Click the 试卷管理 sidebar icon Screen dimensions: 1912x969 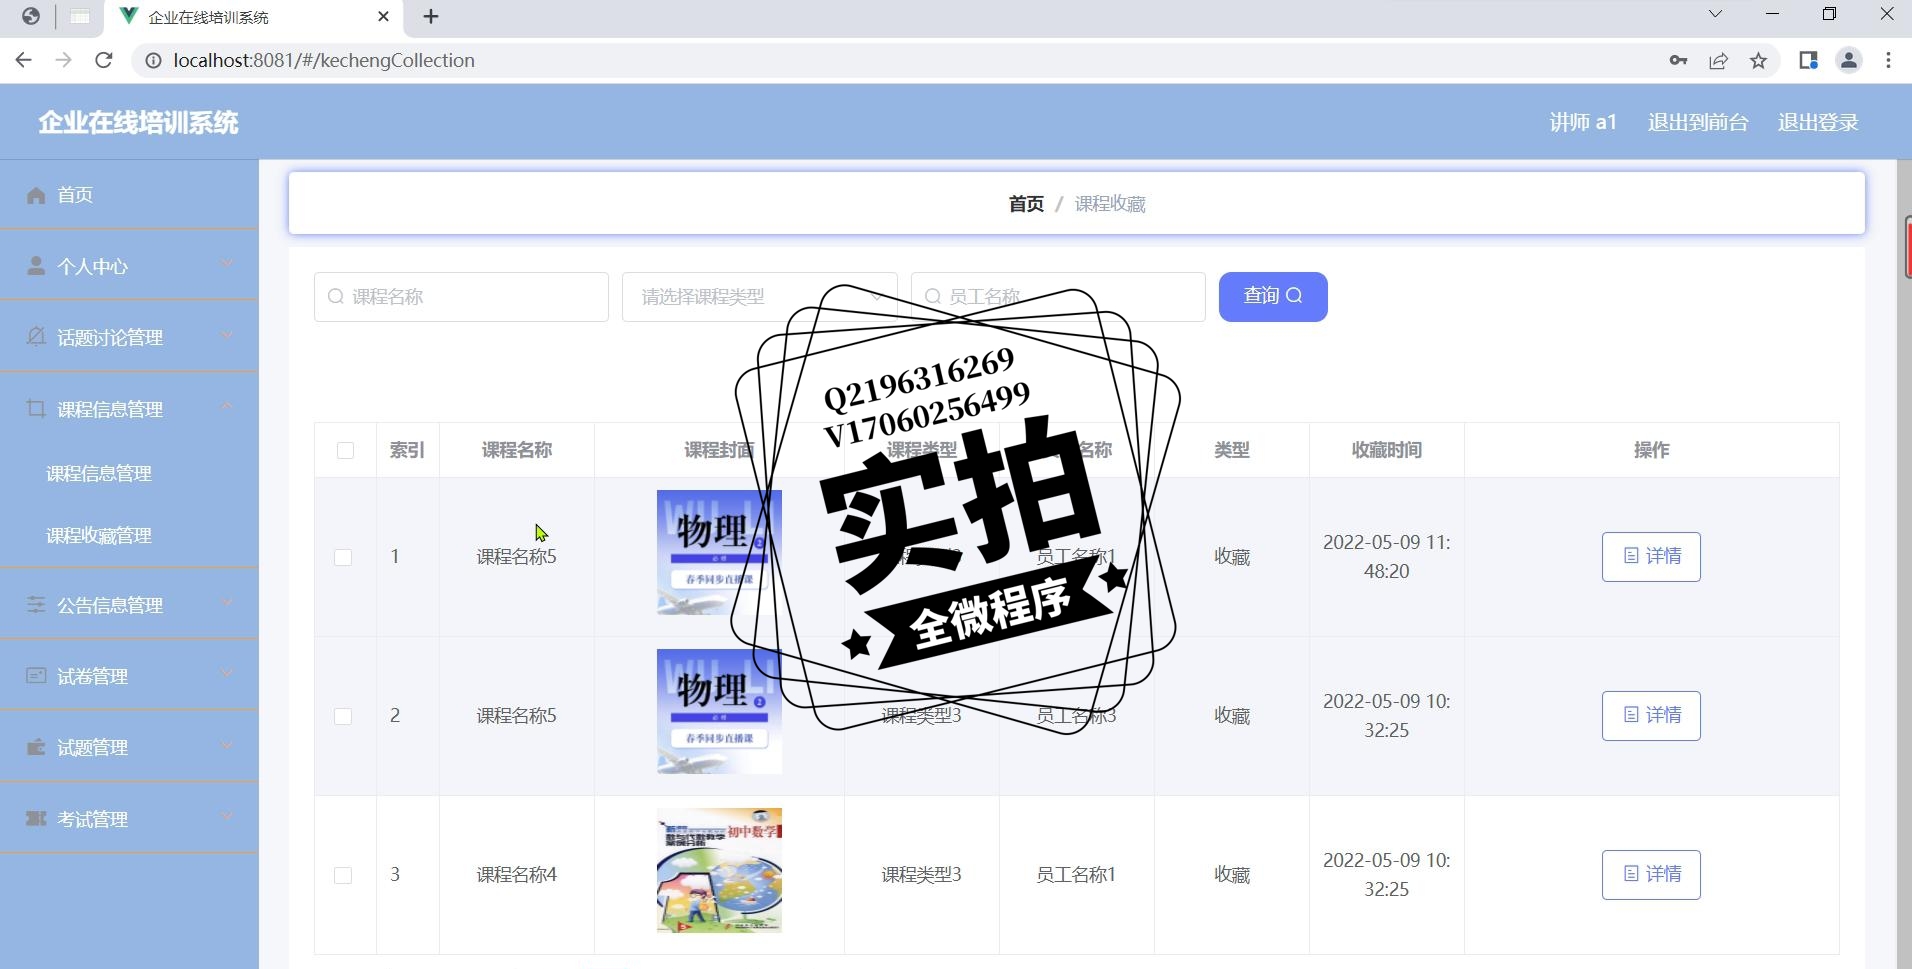(x=36, y=676)
